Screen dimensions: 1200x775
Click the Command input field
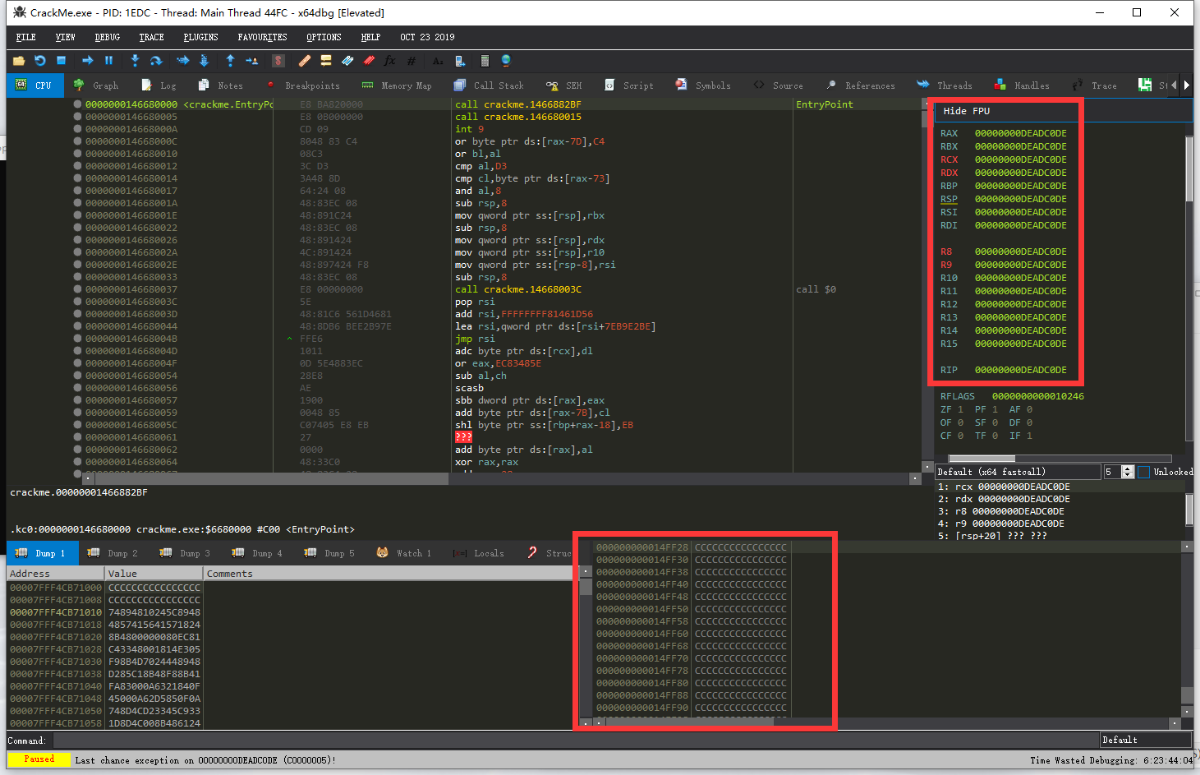(x=575, y=740)
